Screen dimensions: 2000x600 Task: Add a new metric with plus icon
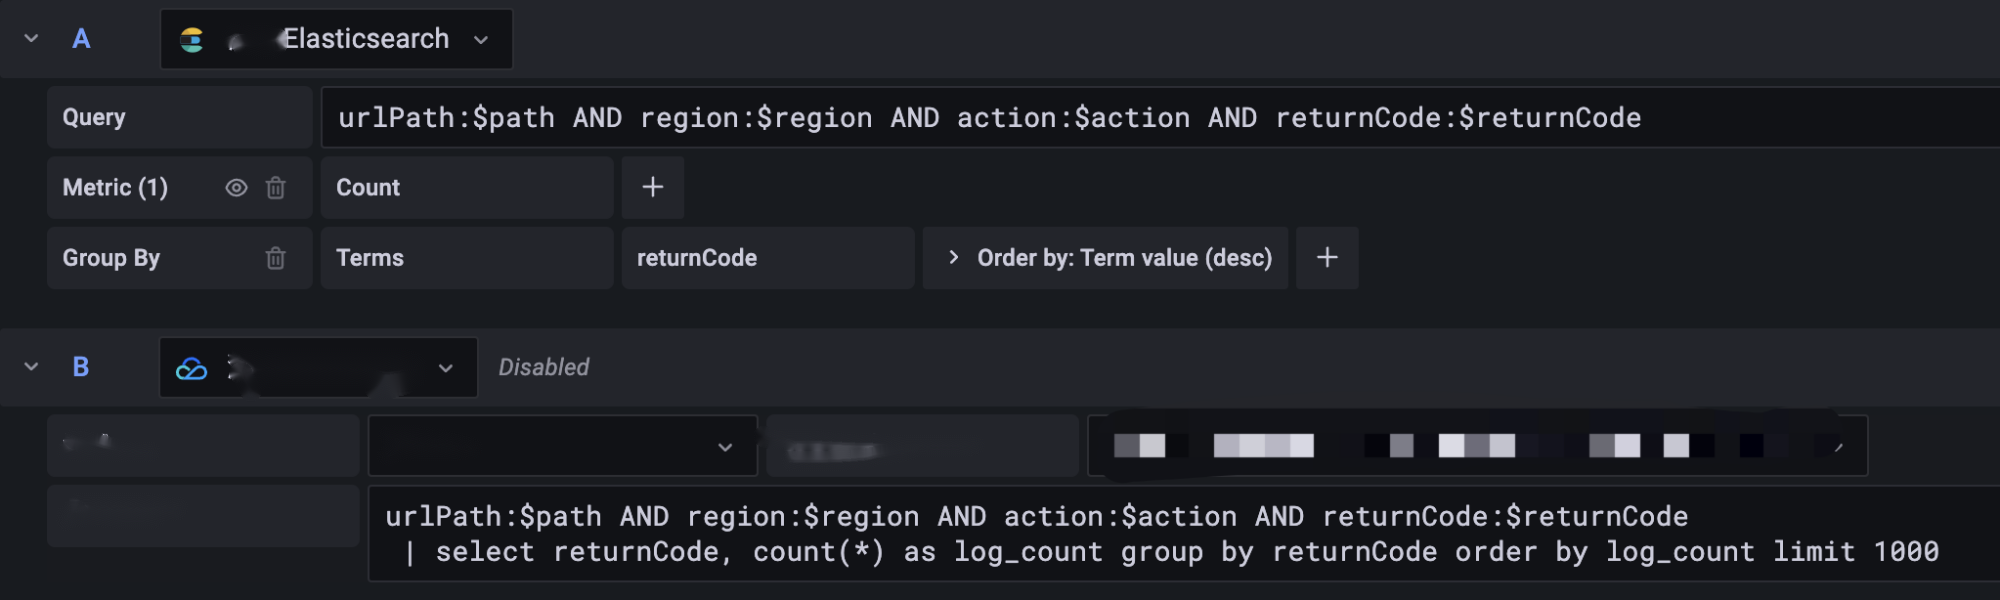[x=653, y=188]
